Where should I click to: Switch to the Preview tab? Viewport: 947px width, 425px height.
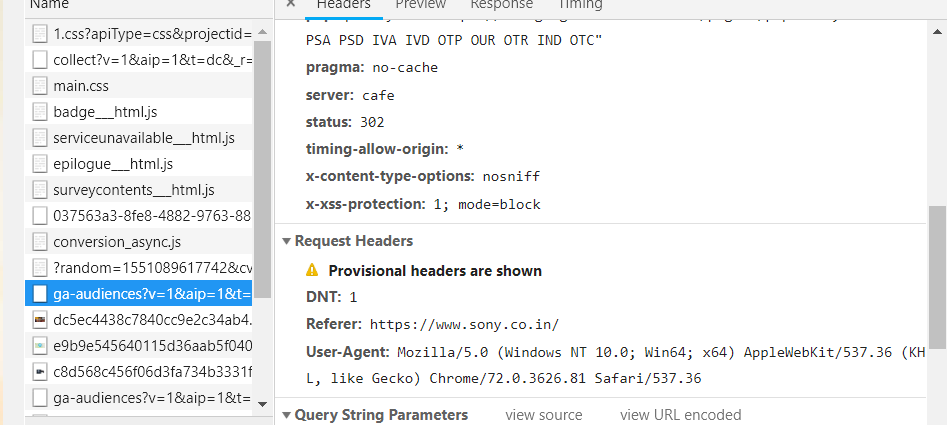(x=420, y=5)
